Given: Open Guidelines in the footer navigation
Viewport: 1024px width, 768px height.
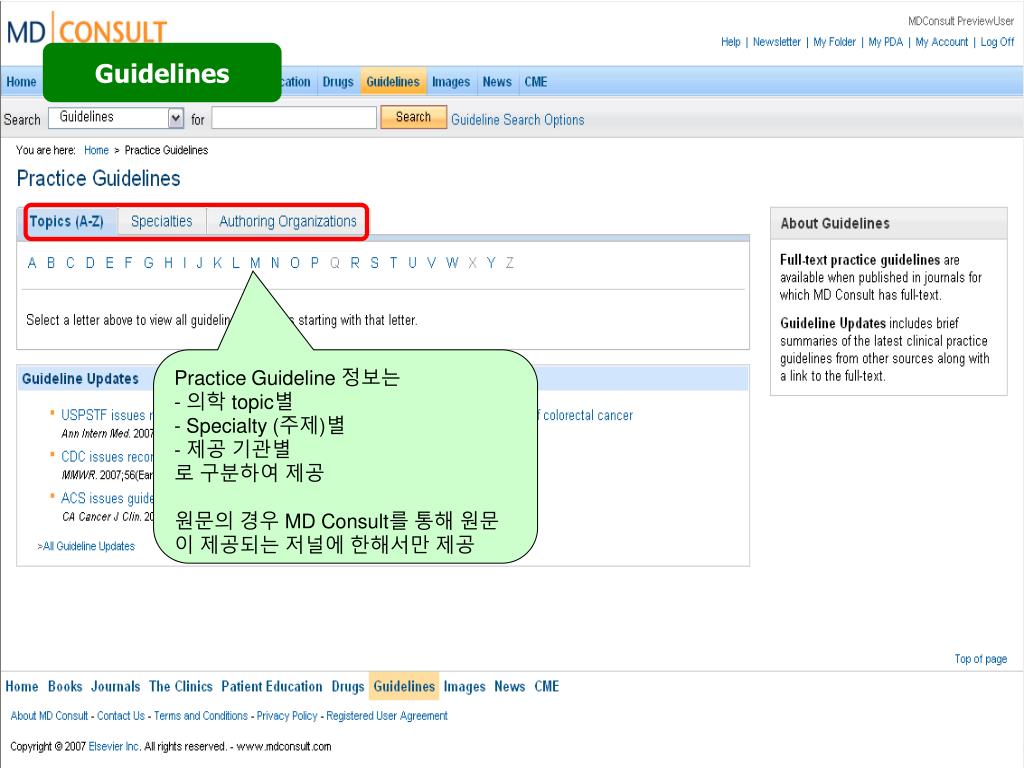Looking at the screenshot, I should 404,686.
